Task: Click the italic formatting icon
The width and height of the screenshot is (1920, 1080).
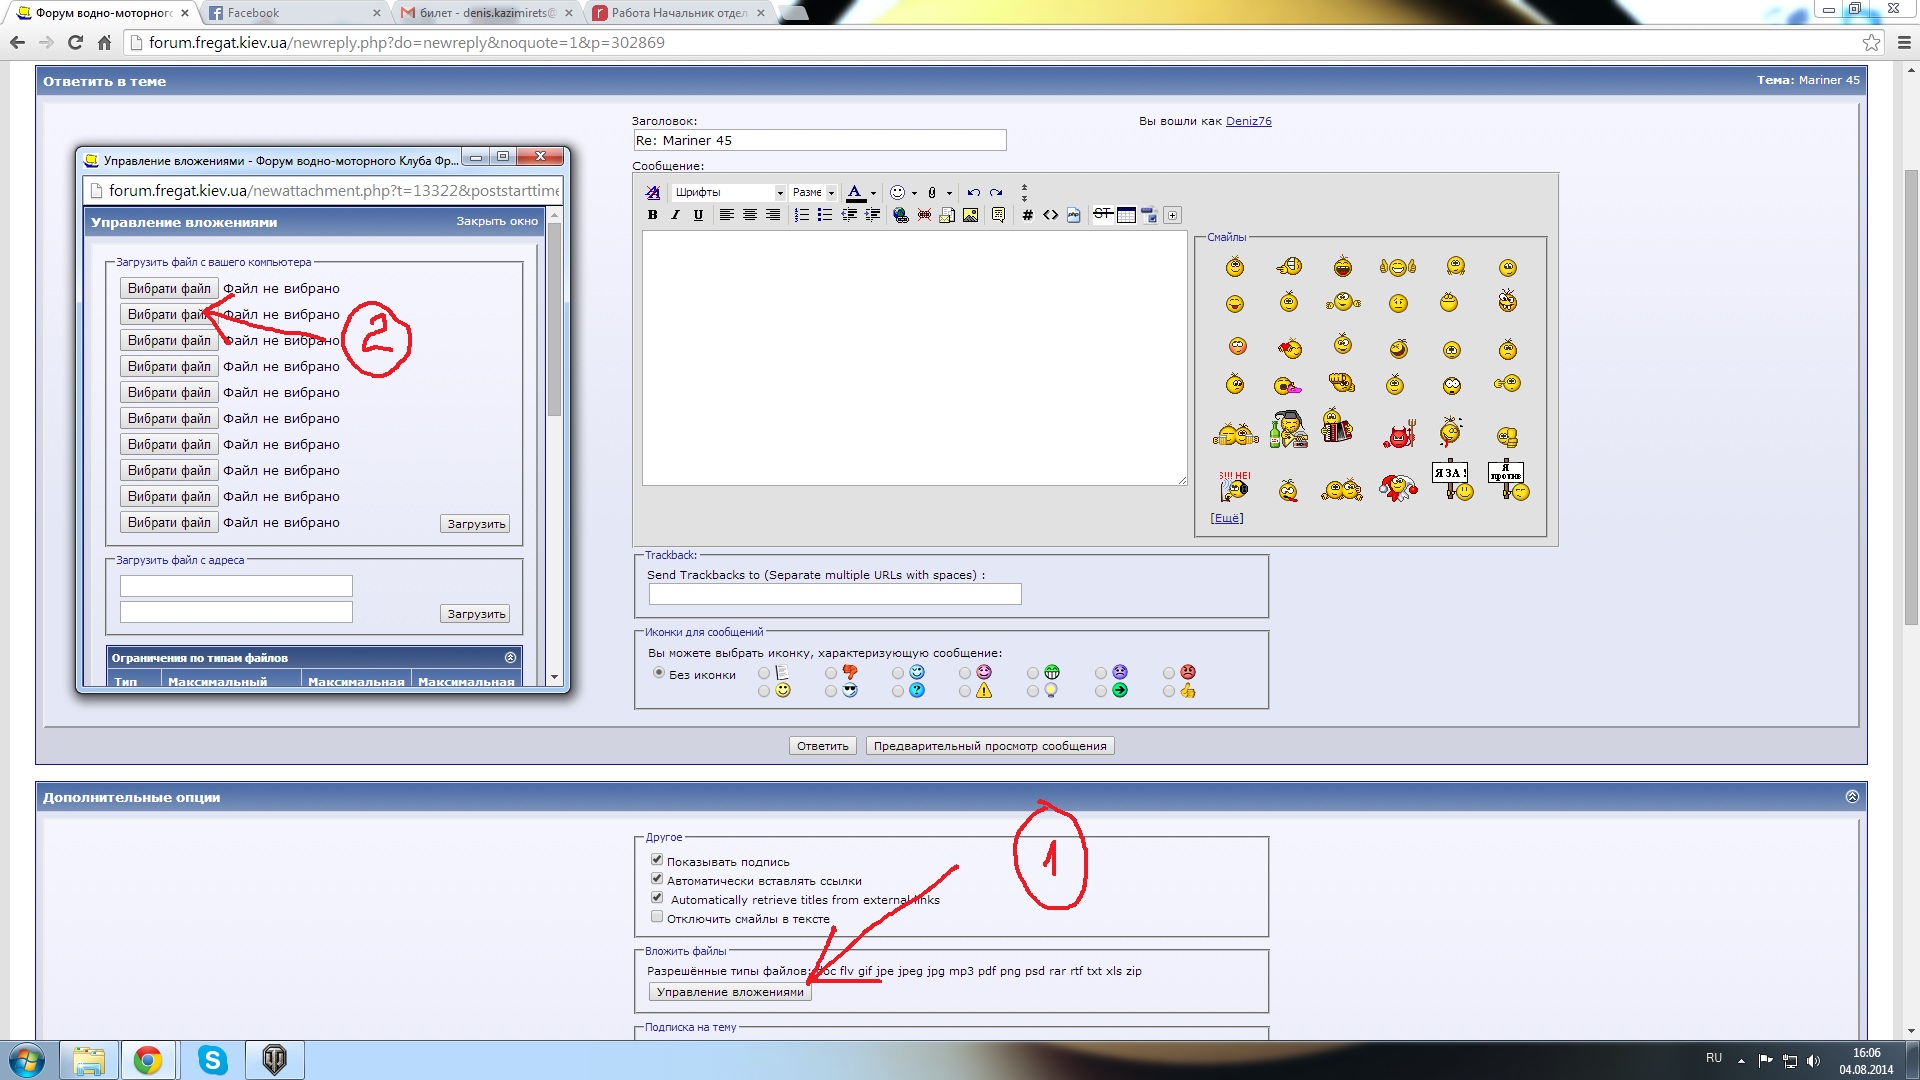Action: (x=675, y=215)
